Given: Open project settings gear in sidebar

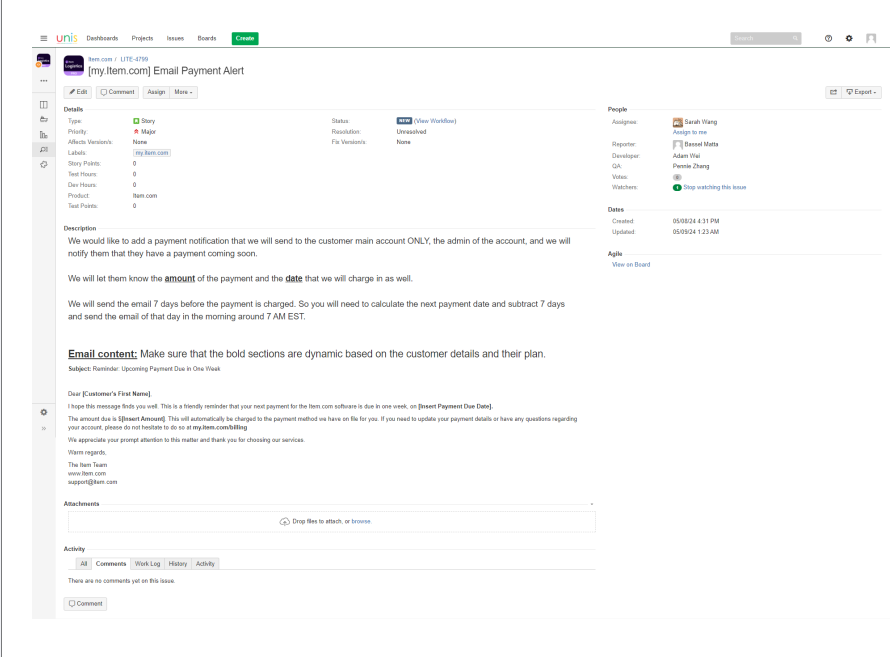Looking at the screenshot, I should pos(43,412).
